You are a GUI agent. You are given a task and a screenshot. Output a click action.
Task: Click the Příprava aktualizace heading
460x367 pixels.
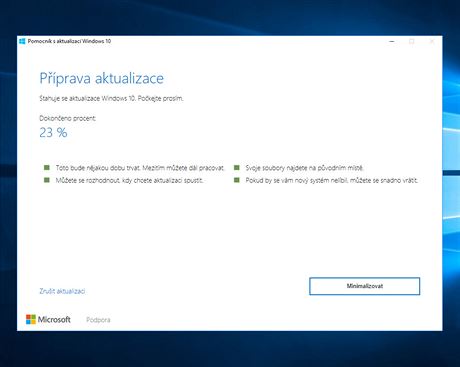point(102,78)
